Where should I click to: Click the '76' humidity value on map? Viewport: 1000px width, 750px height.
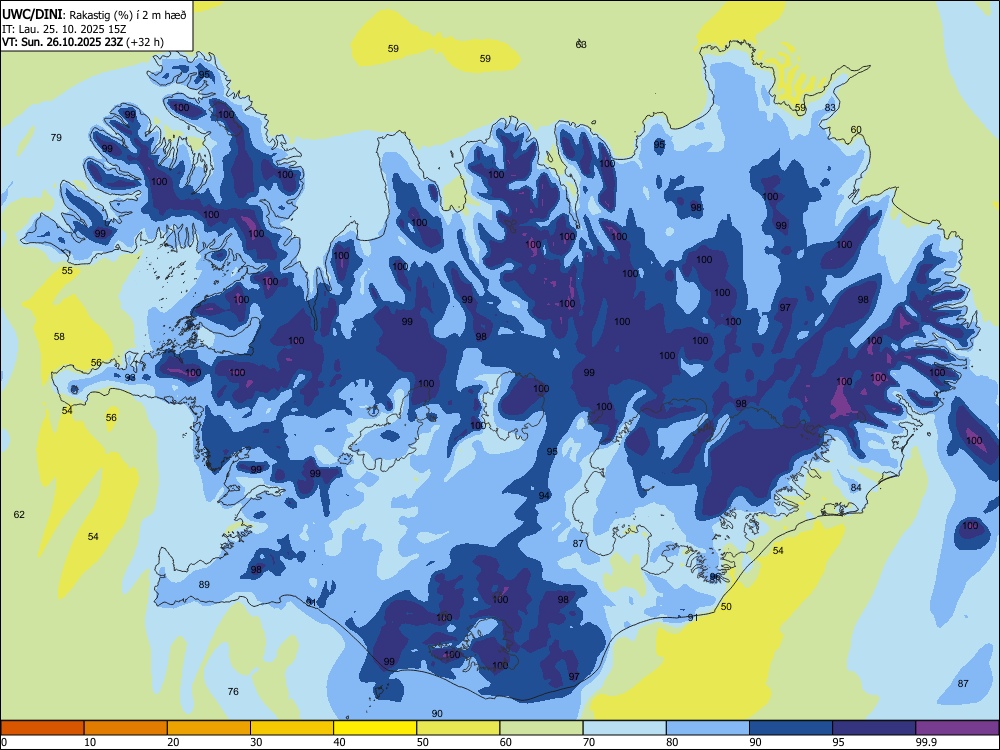[x=233, y=691]
